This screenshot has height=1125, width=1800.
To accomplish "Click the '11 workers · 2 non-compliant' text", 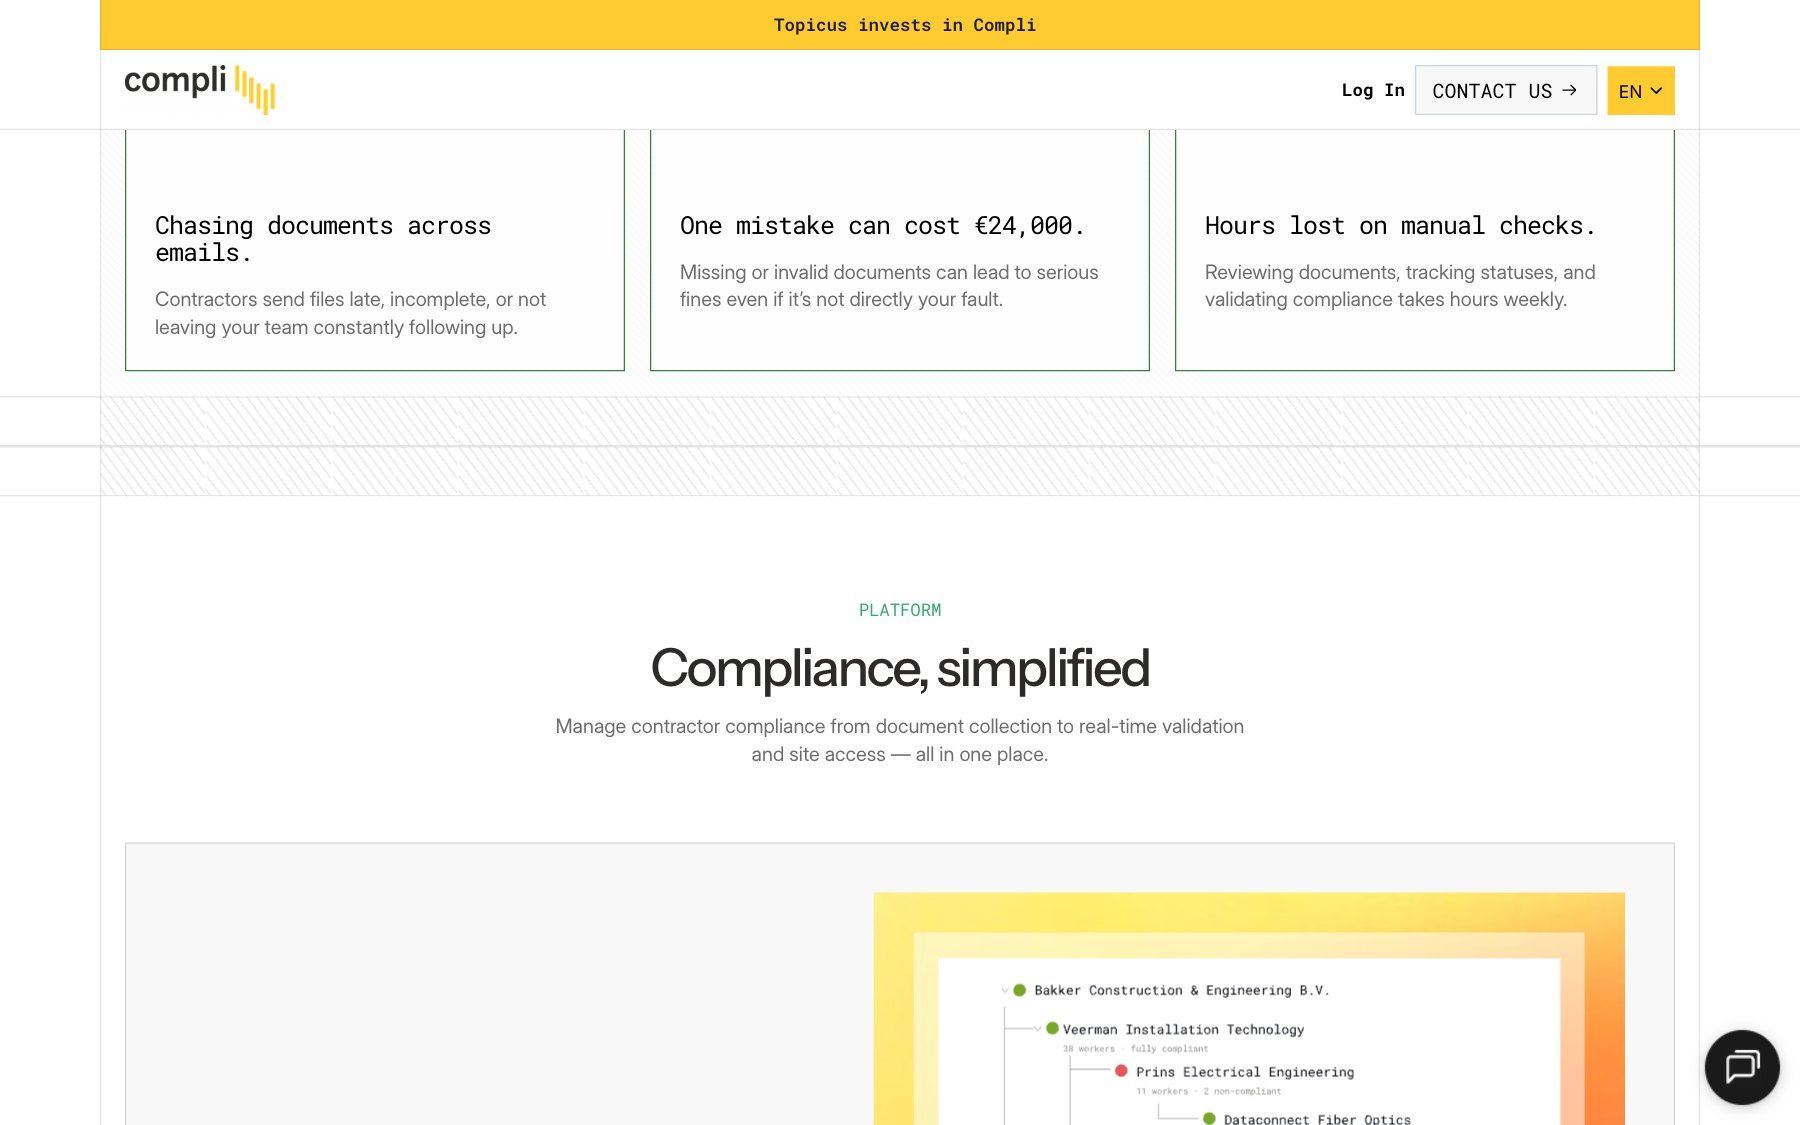I will 1208,1091.
